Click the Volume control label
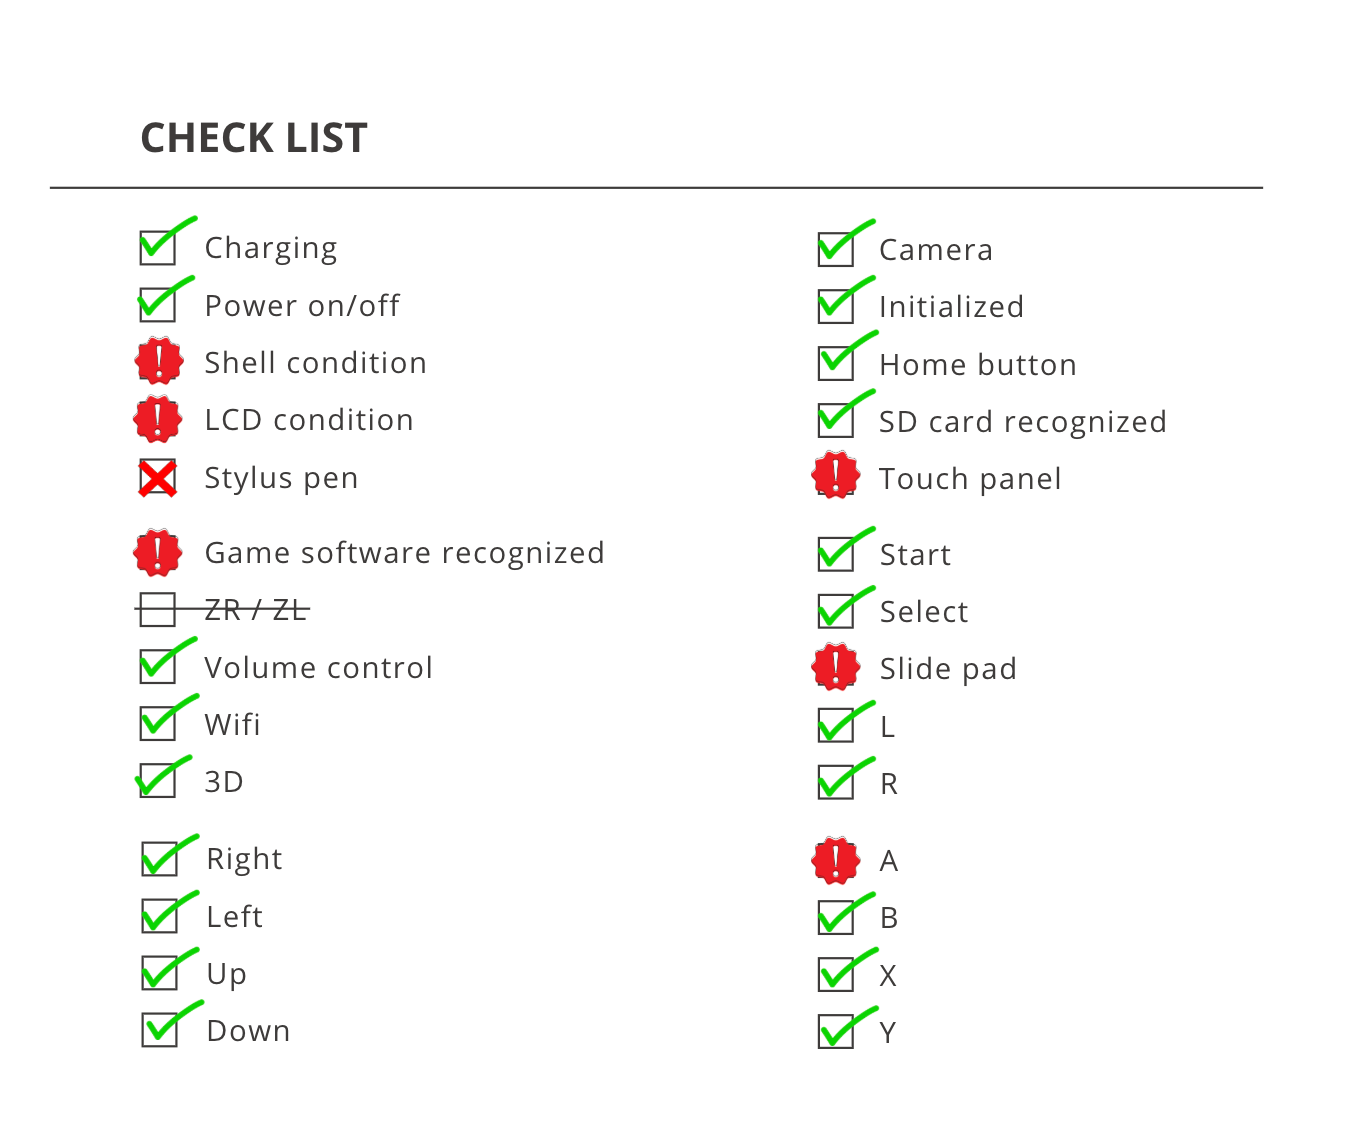1346x1148 pixels. (318, 667)
